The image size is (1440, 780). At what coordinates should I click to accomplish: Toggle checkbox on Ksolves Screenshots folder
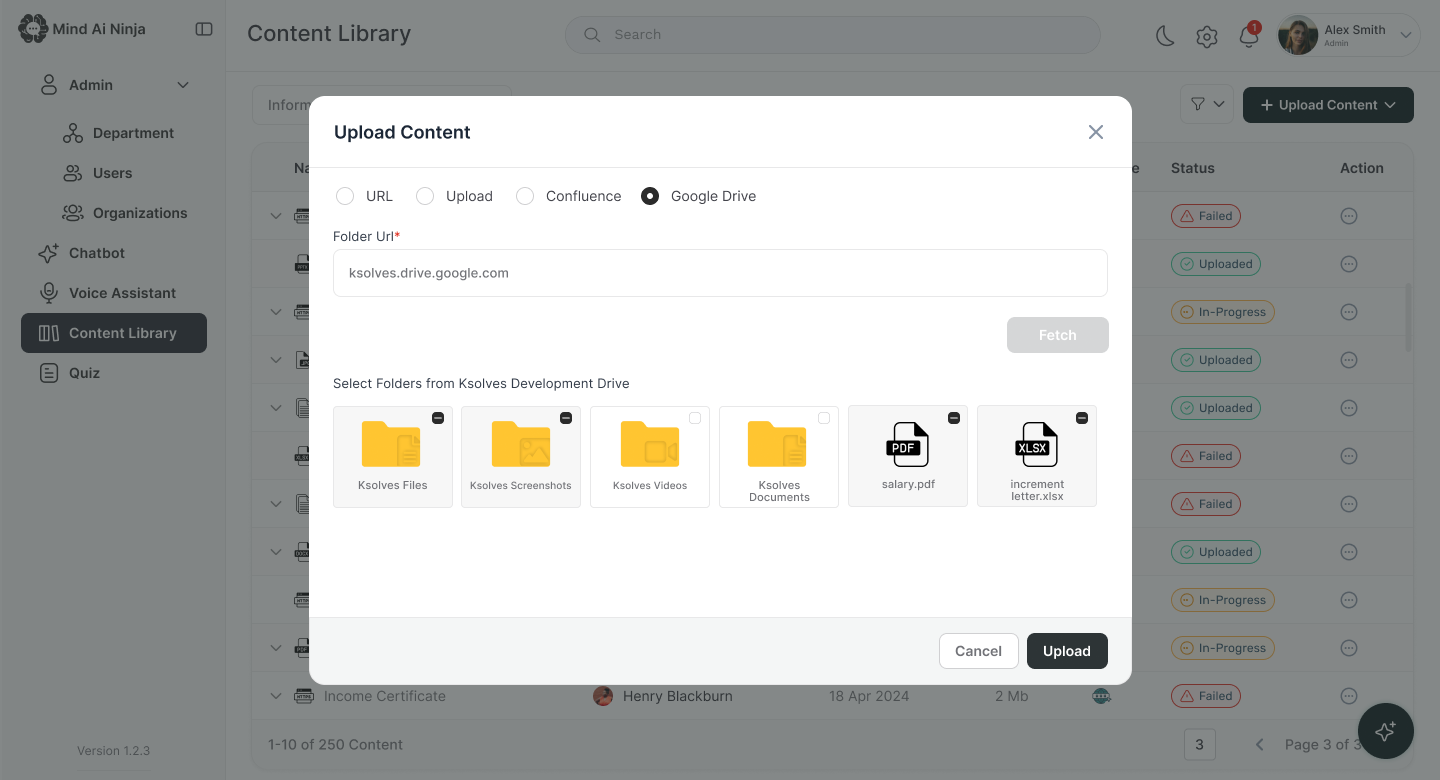click(566, 418)
